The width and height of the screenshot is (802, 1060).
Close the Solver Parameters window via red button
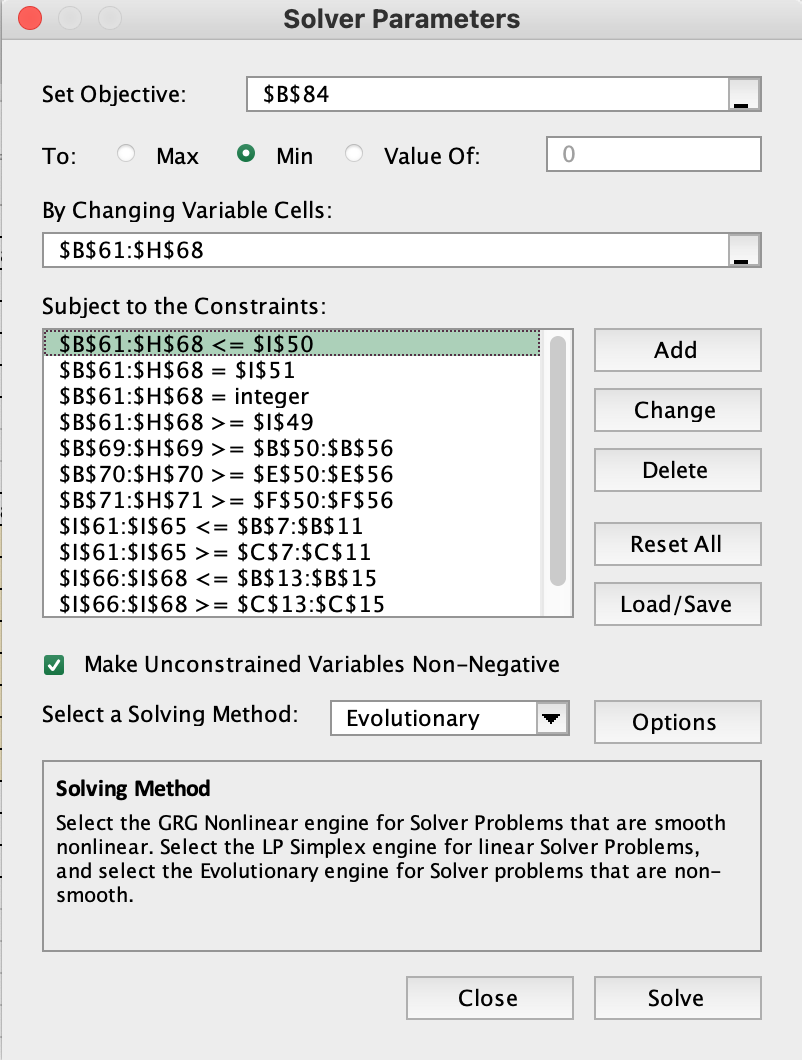tap(30, 18)
